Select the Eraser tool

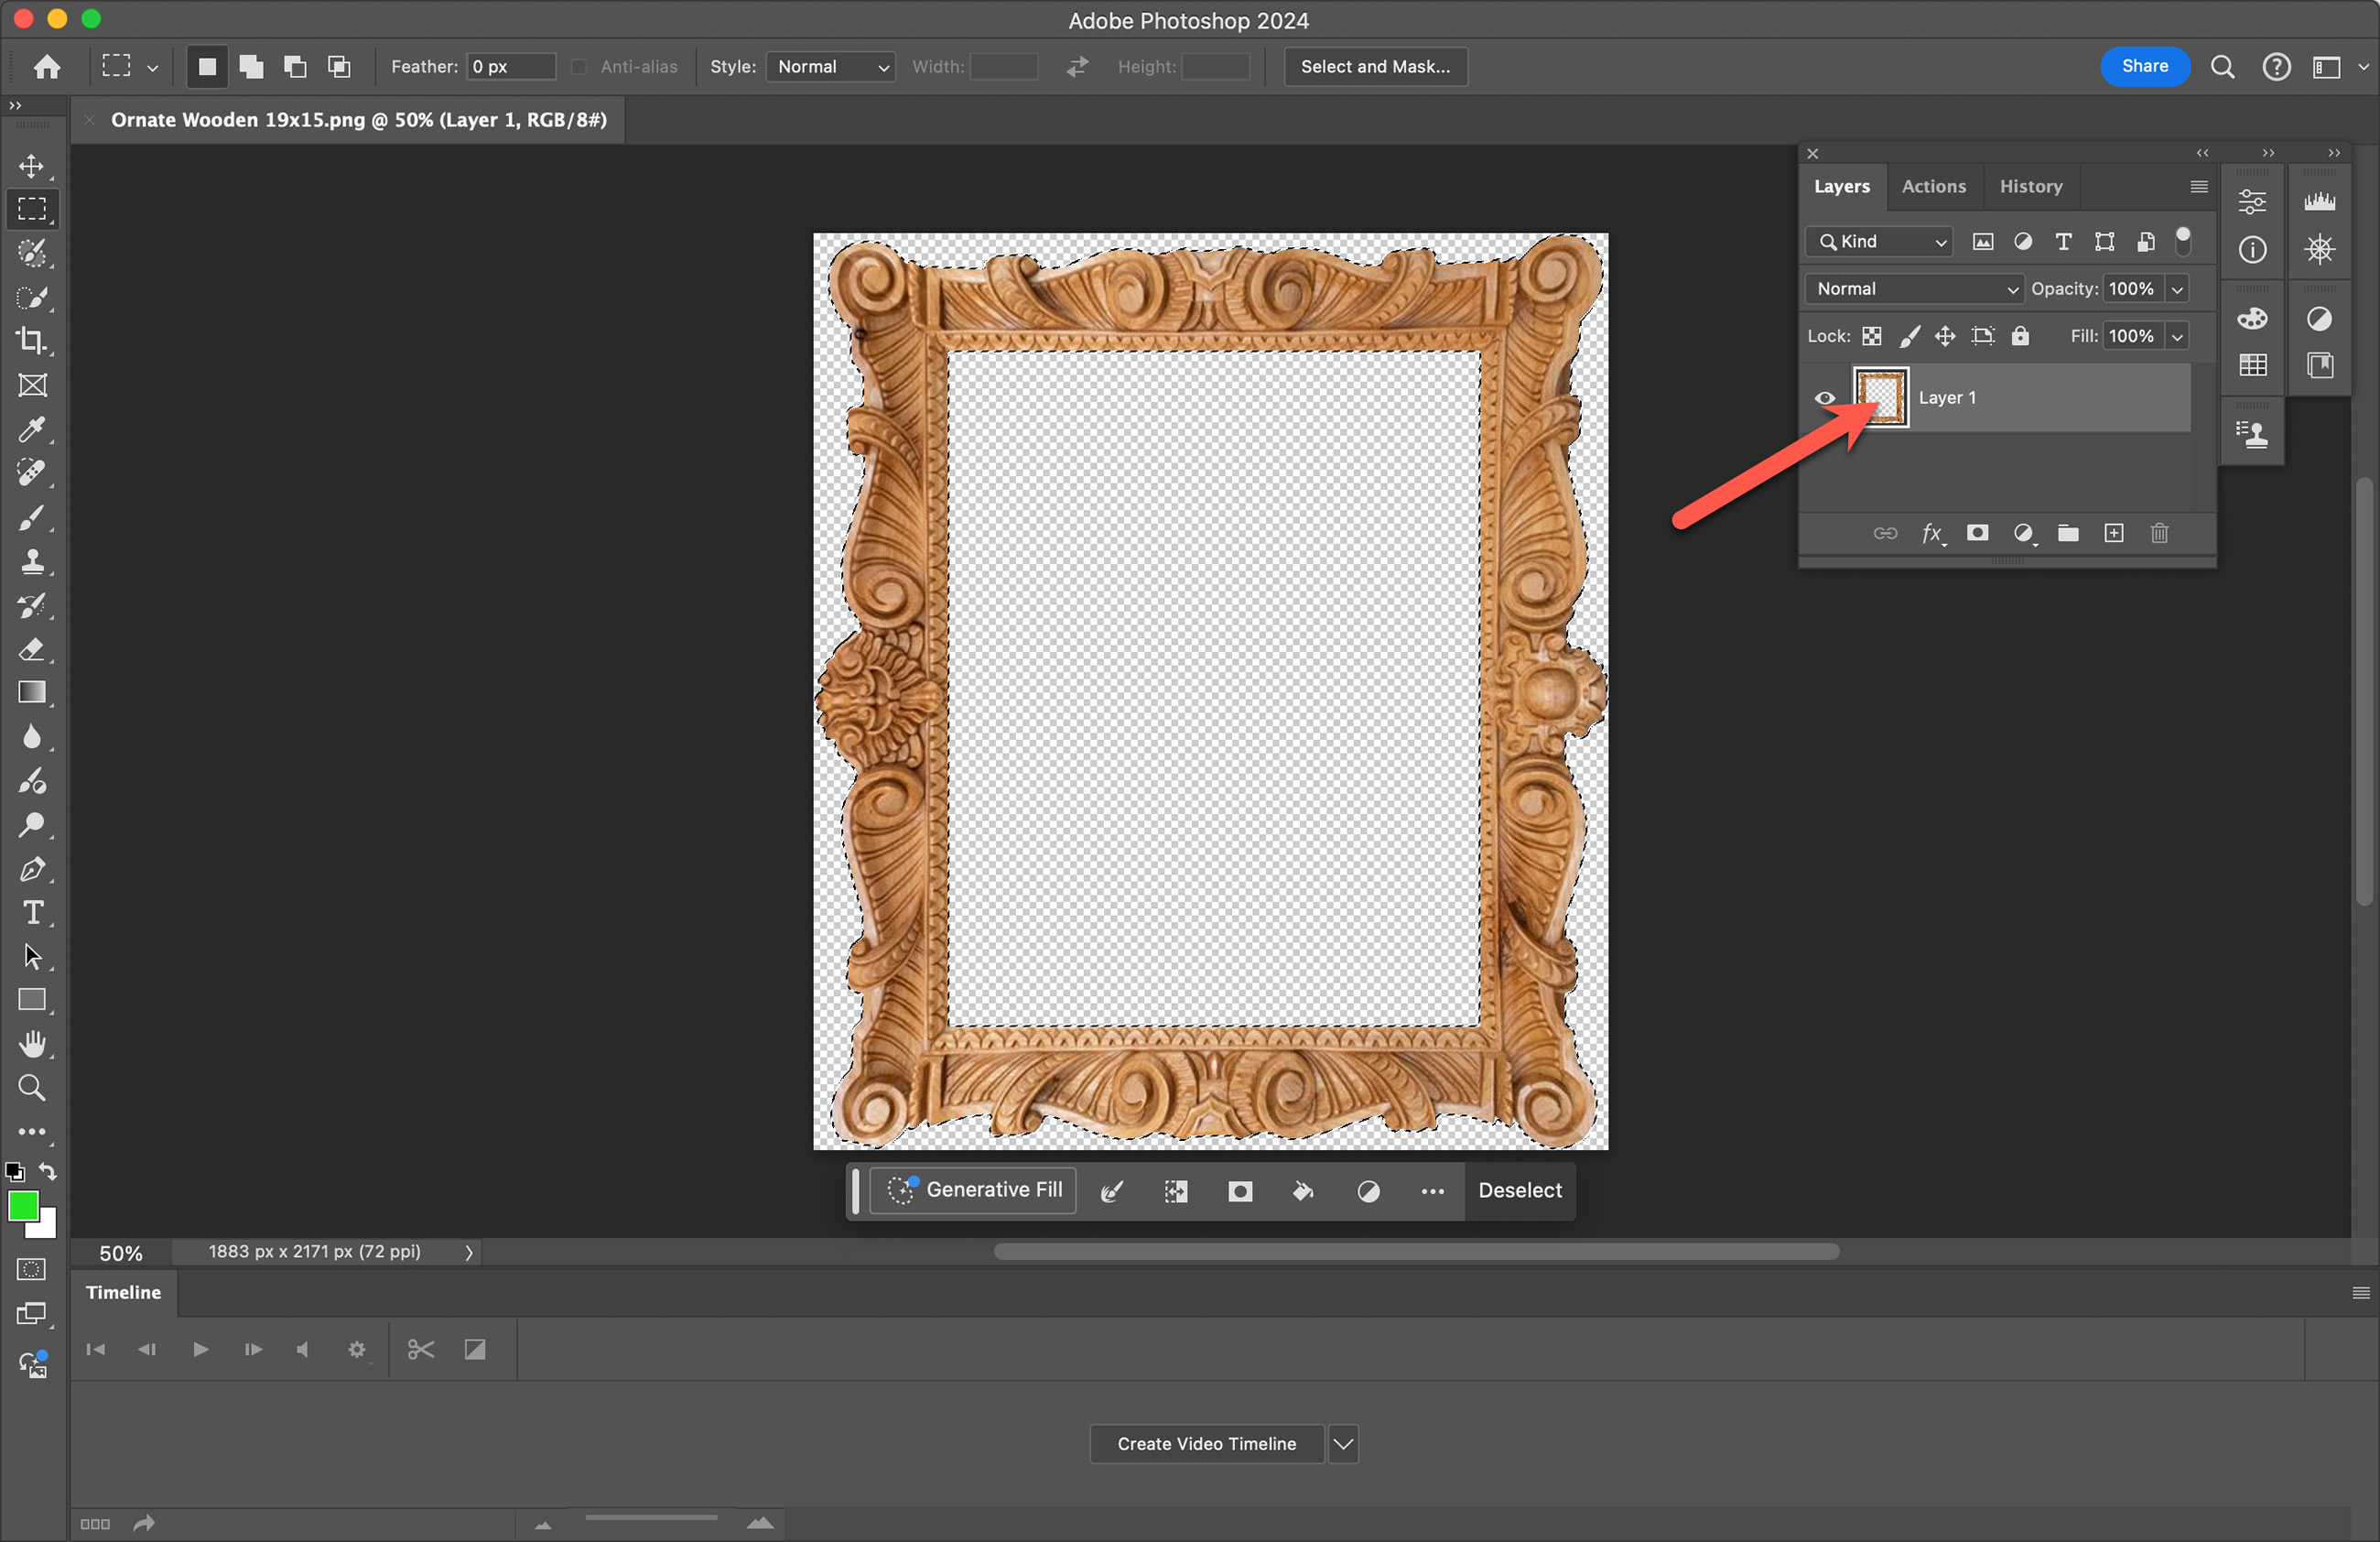32,649
